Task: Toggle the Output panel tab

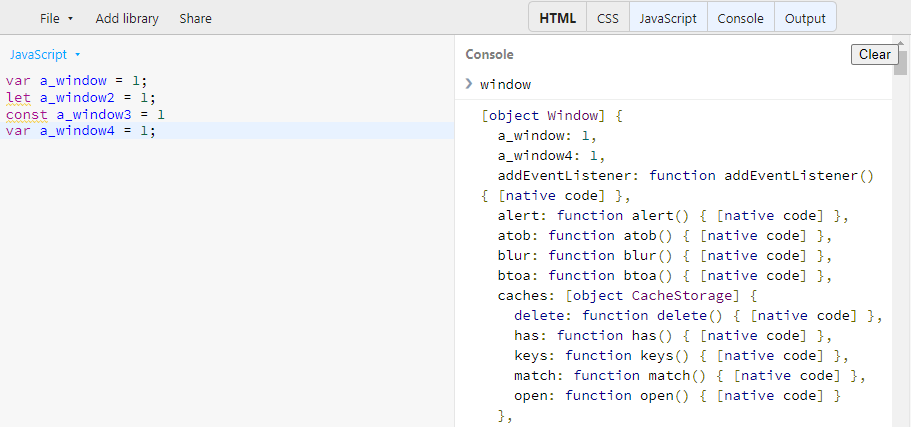Action: point(805,18)
